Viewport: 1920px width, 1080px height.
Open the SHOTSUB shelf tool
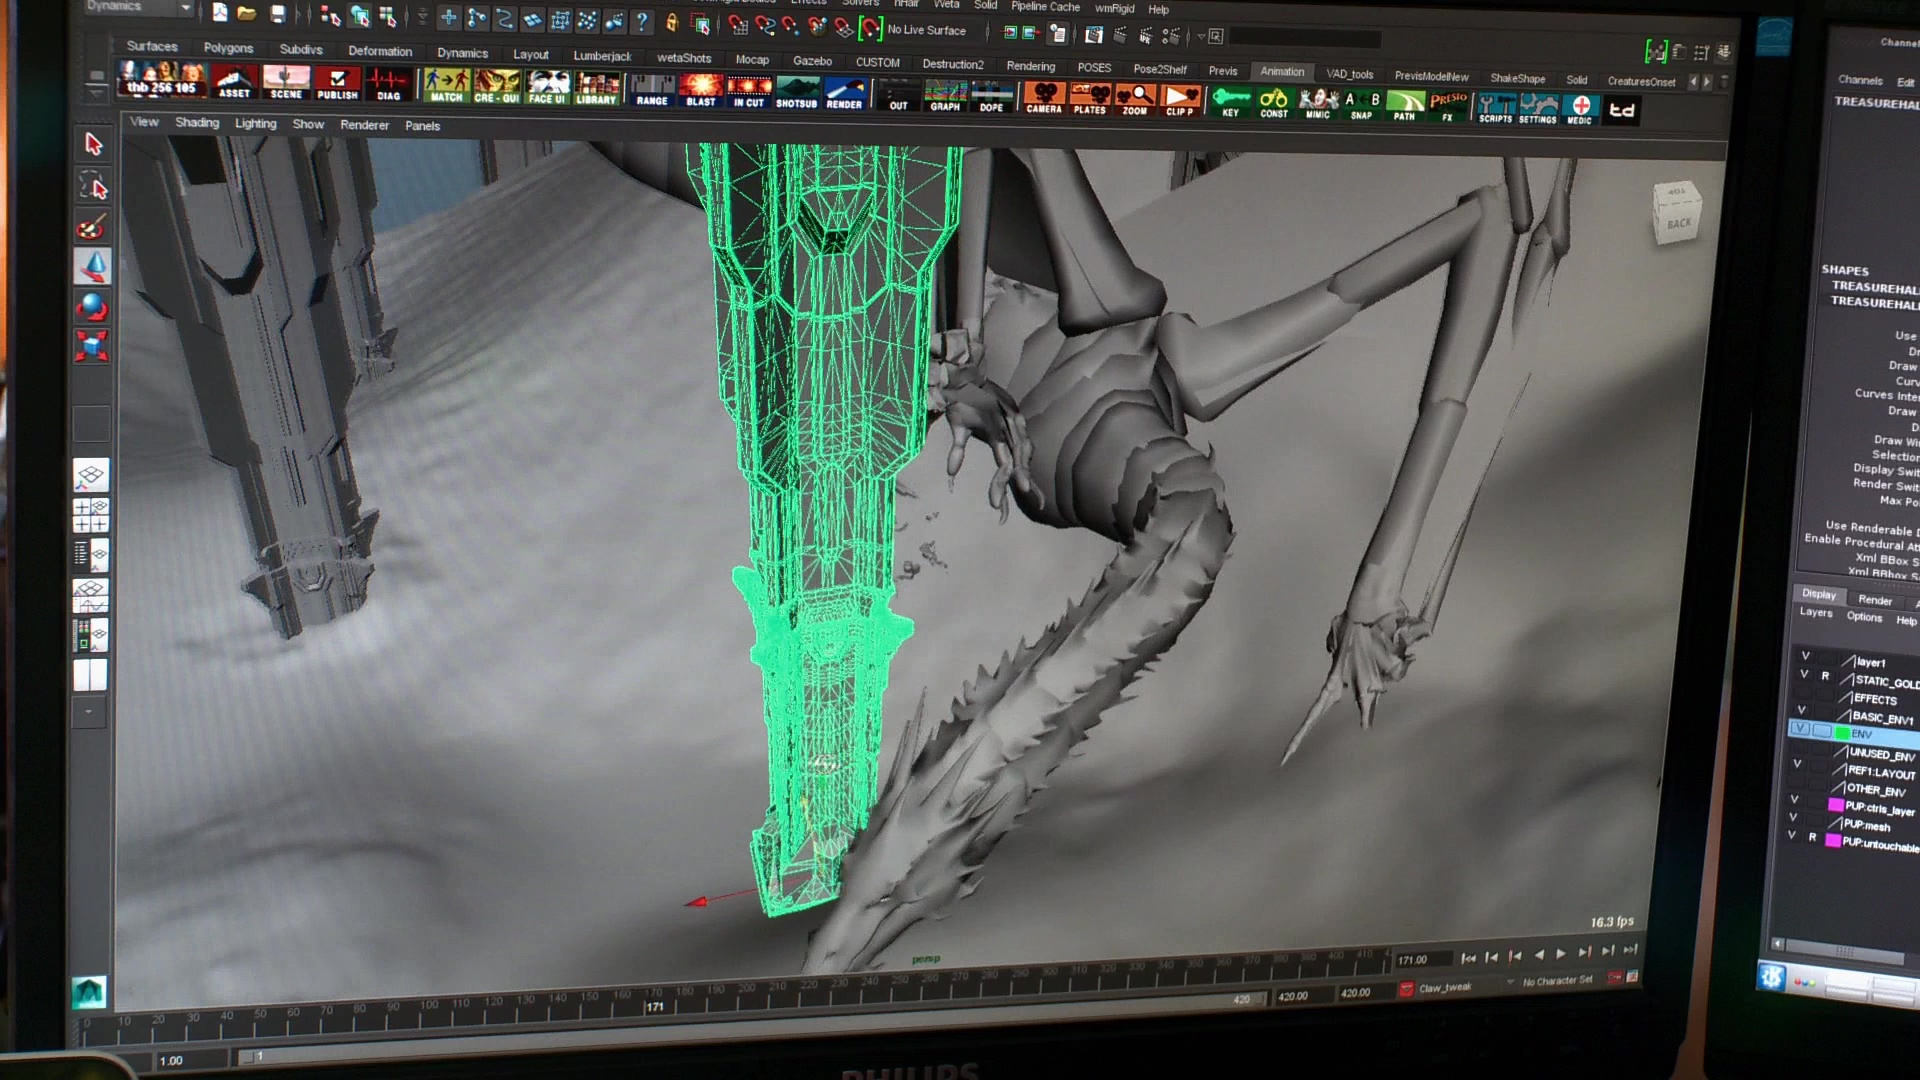tap(797, 93)
